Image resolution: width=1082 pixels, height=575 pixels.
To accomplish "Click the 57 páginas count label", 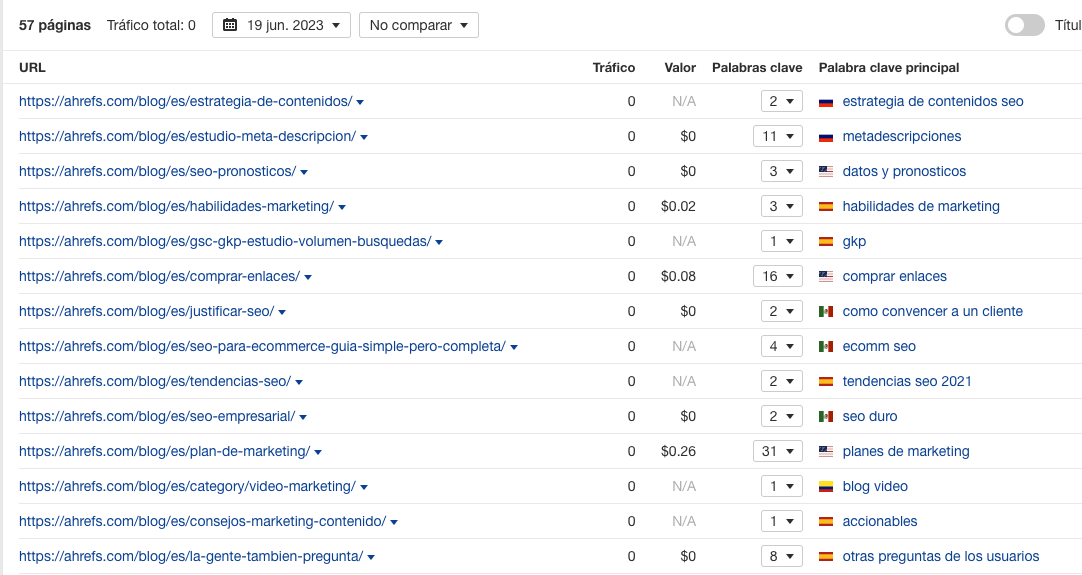I will (x=55, y=26).
